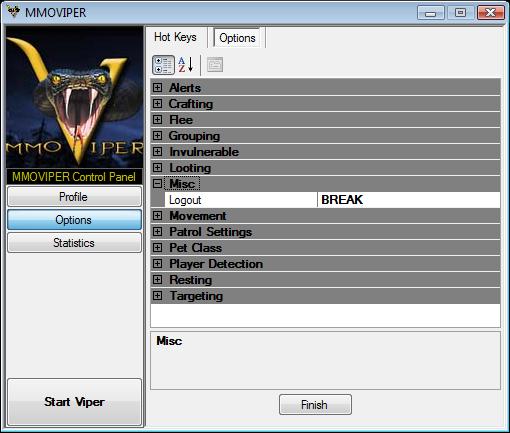The width and height of the screenshot is (510, 433).
Task: Open the Property Pages icon
Action: coord(215,65)
